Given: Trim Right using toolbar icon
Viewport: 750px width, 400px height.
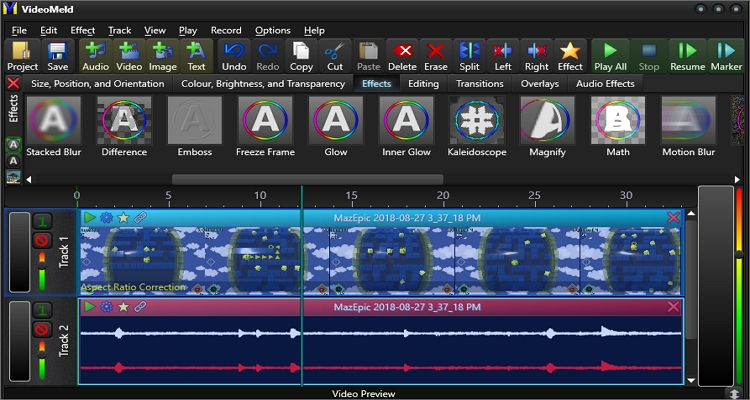Looking at the screenshot, I should (537, 56).
